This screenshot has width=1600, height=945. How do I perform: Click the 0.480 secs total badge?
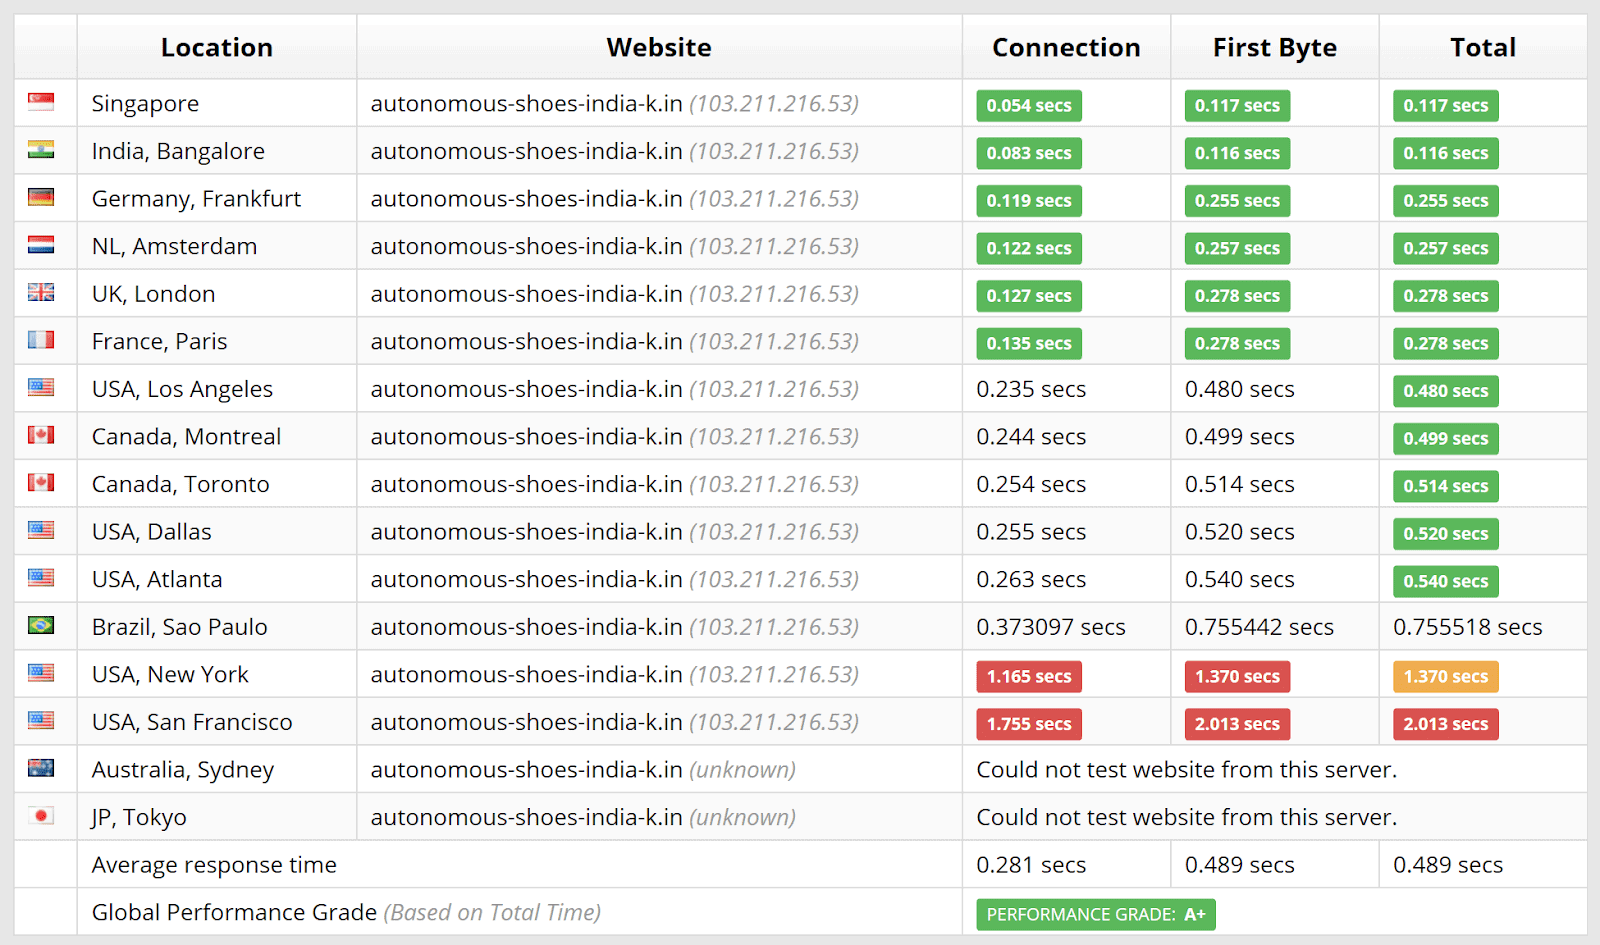click(x=1446, y=390)
